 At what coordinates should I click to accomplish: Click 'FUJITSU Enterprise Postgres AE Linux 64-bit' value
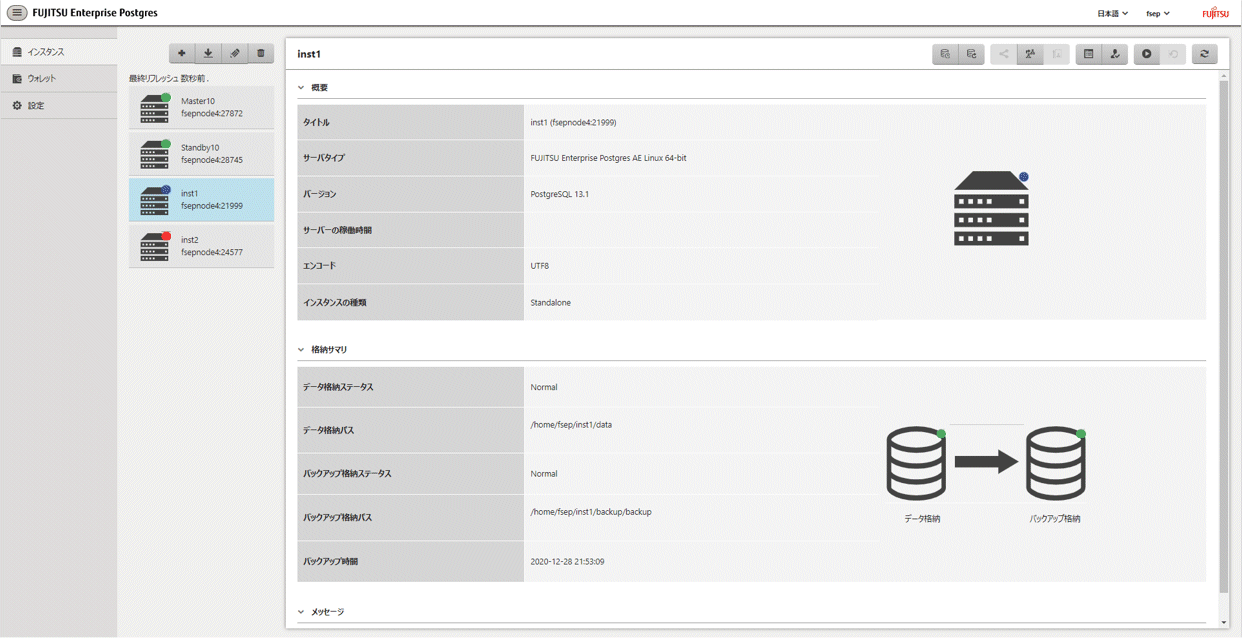(608, 158)
